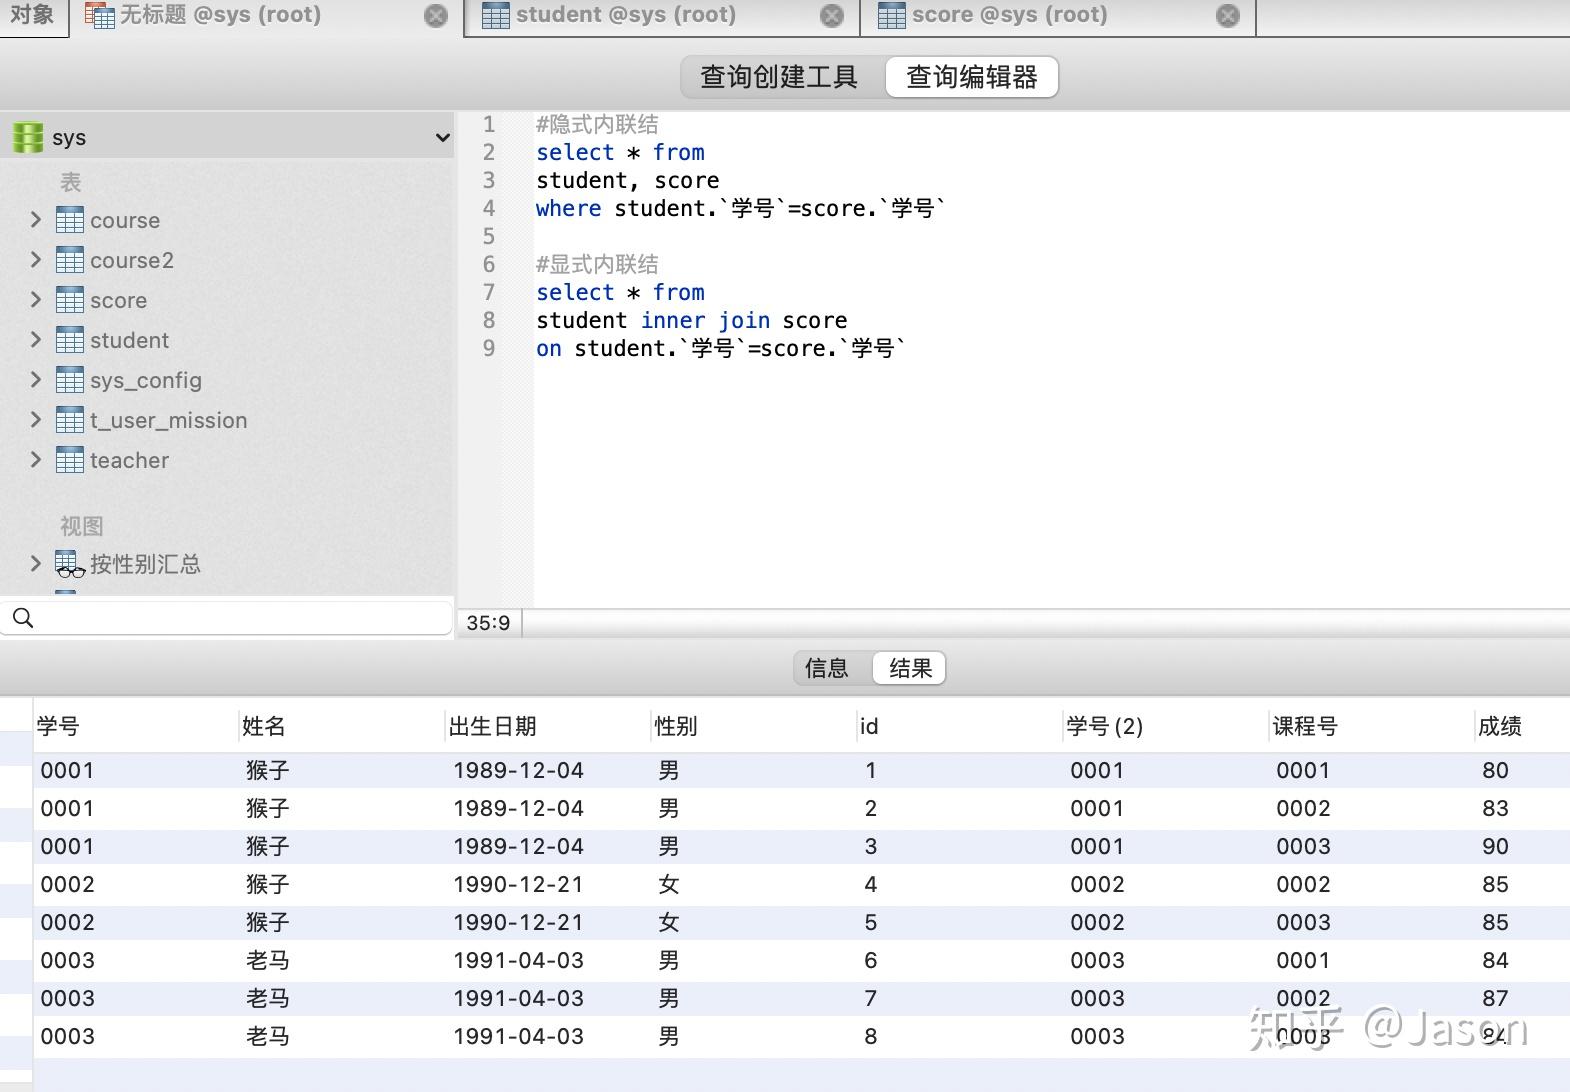The image size is (1570, 1092).
Task: Expand the 按性别汇总 view node
Action: (x=36, y=563)
